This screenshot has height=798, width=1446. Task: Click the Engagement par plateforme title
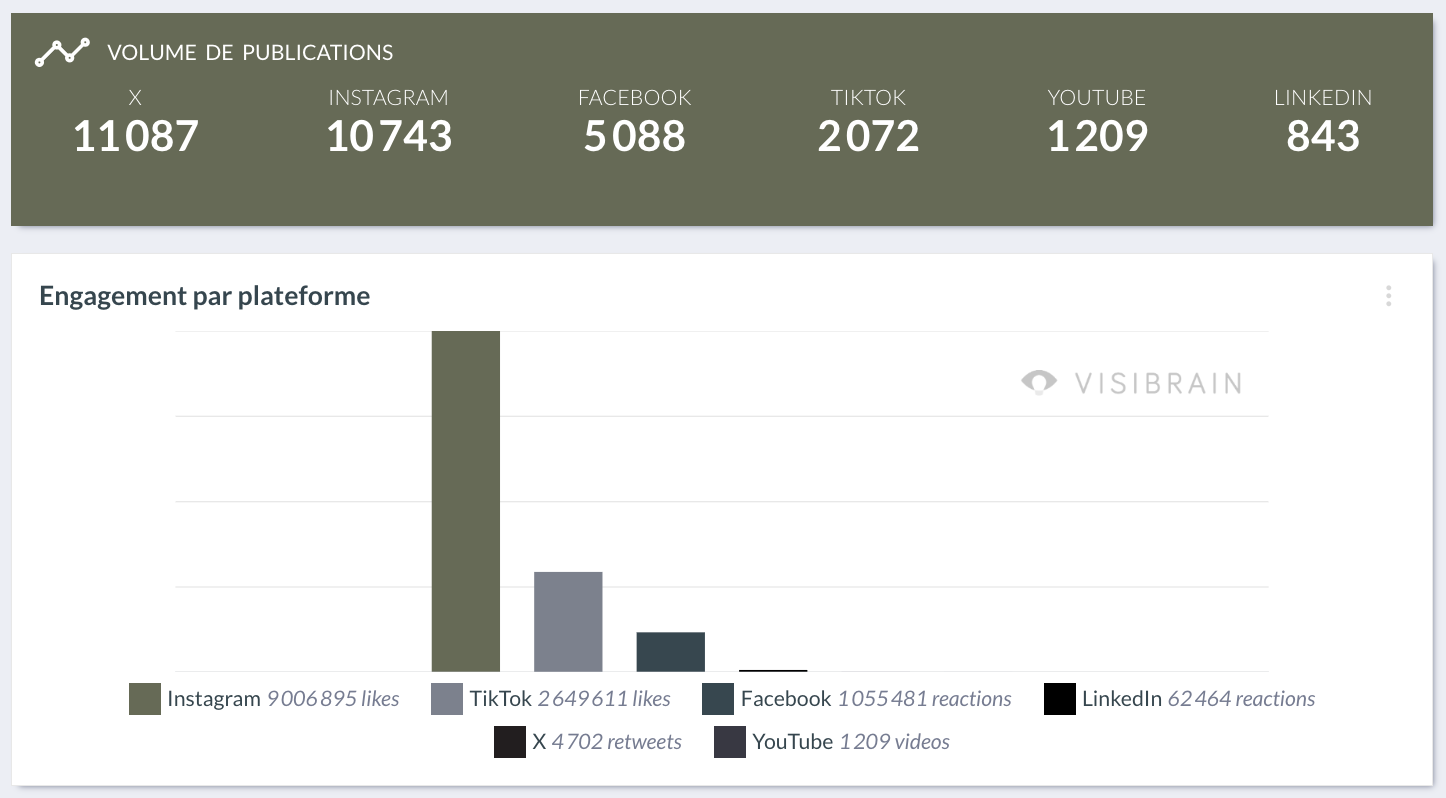[x=205, y=296]
